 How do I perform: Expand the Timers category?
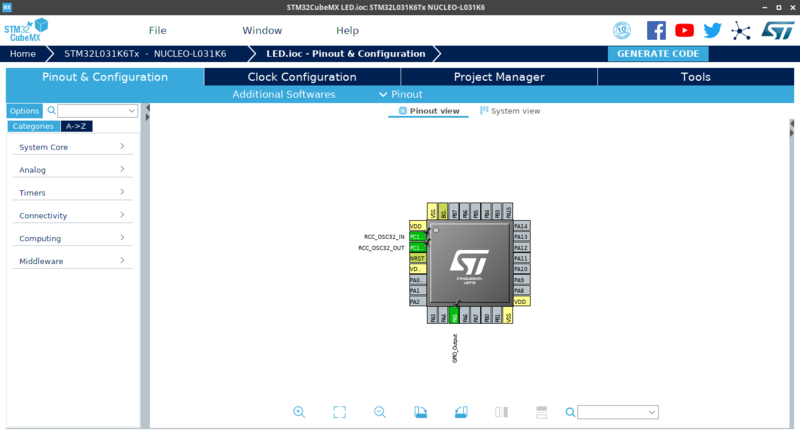tap(70, 193)
